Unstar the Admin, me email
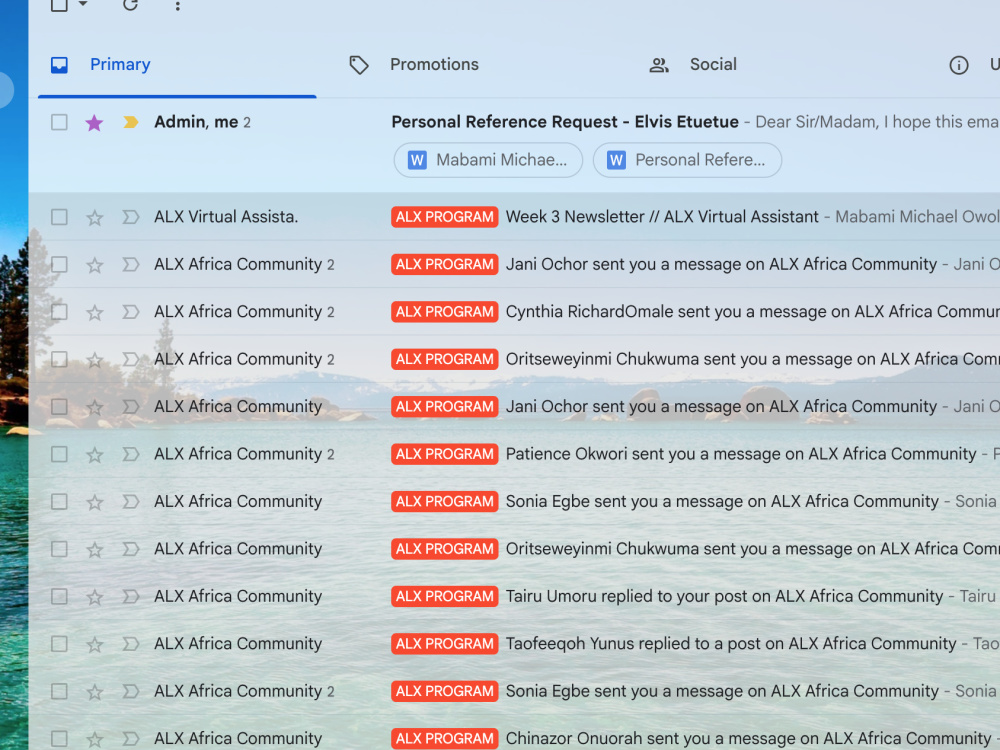Screen dimensions: 1000x750 (94, 122)
